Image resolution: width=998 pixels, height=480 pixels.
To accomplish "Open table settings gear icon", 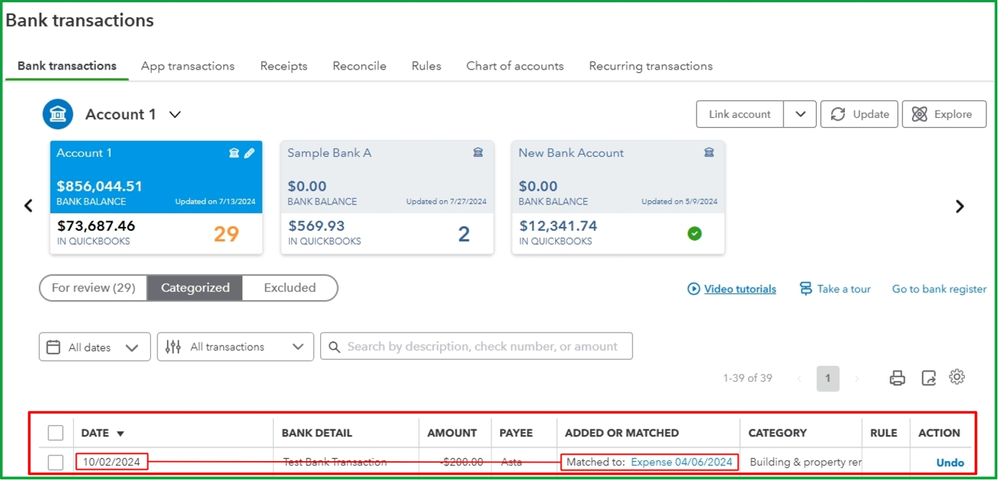I will pyautogui.click(x=957, y=377).
